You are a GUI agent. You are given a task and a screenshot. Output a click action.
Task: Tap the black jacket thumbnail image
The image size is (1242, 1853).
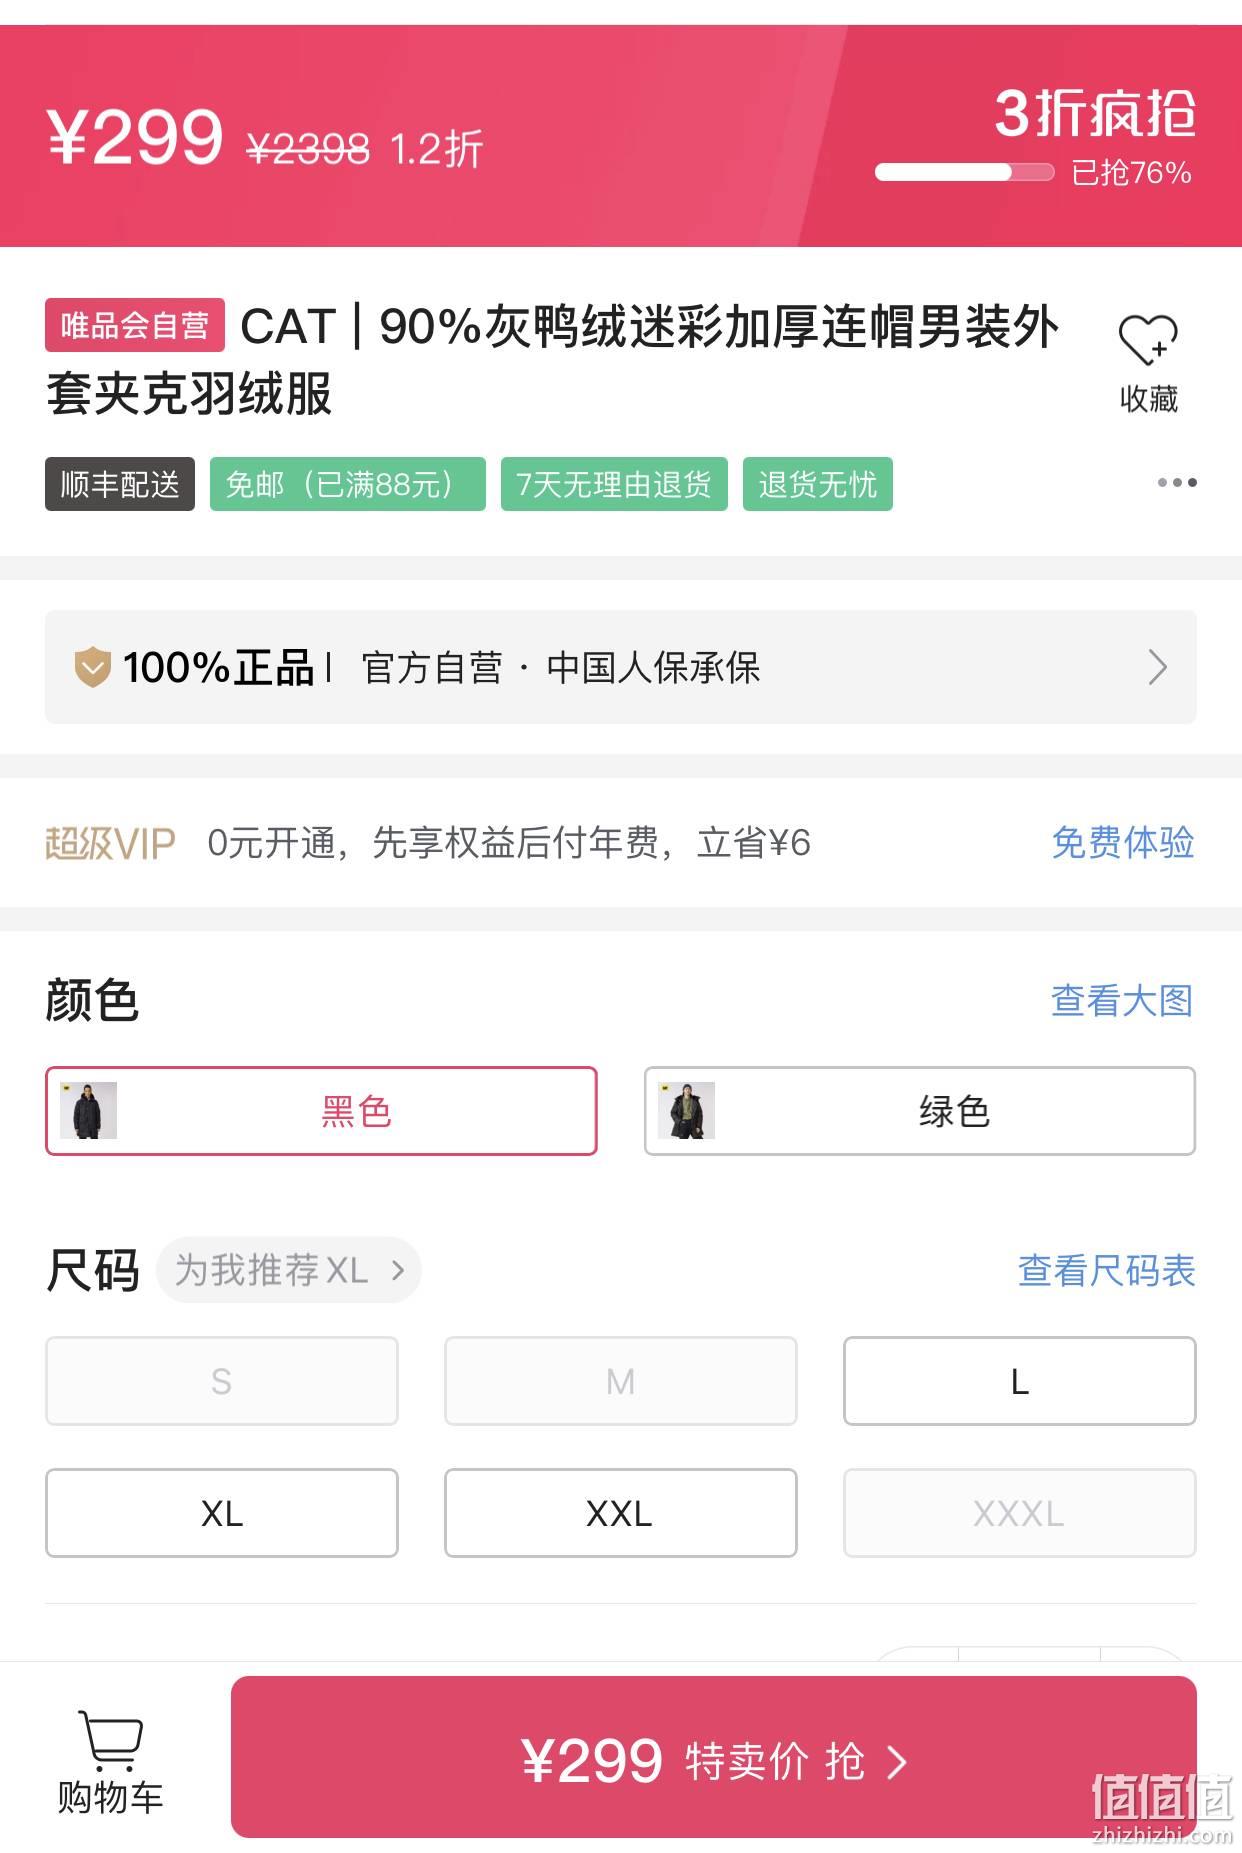point(88,1110)
